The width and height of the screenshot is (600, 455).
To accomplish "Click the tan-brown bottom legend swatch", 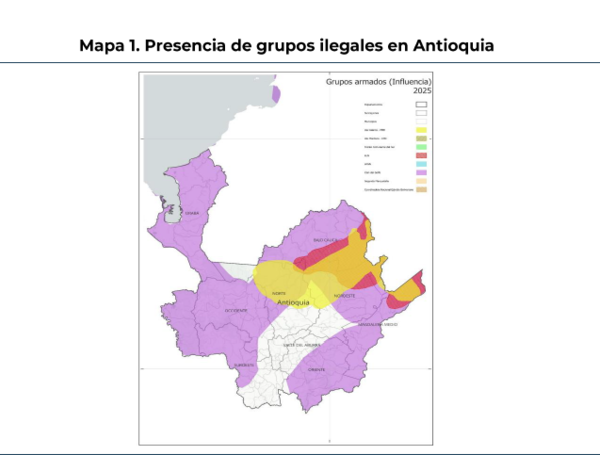I will [x=421, y=189].
